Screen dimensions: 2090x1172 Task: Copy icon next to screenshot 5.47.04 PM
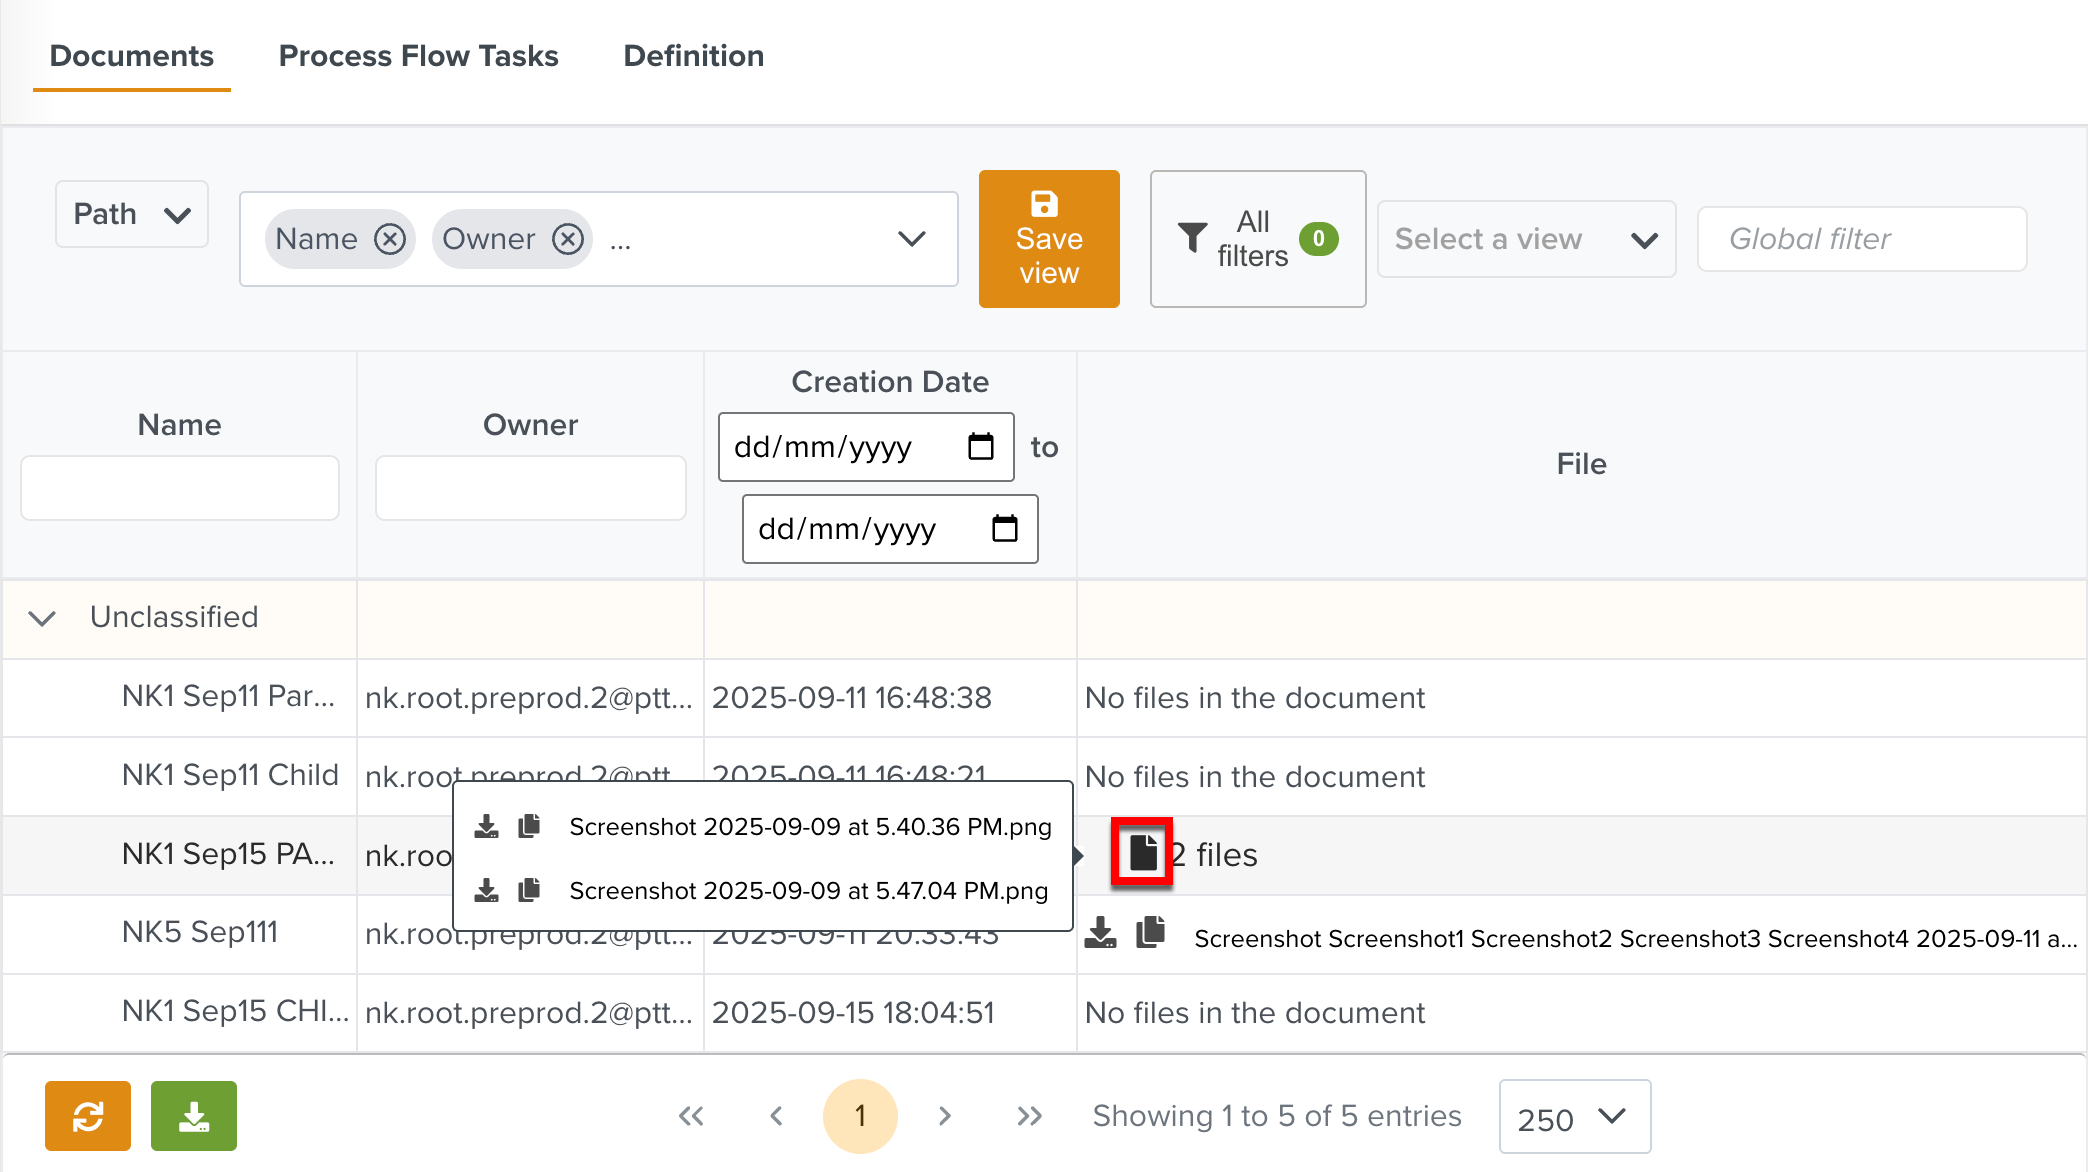pyautogui.click(x=530, y=890)
